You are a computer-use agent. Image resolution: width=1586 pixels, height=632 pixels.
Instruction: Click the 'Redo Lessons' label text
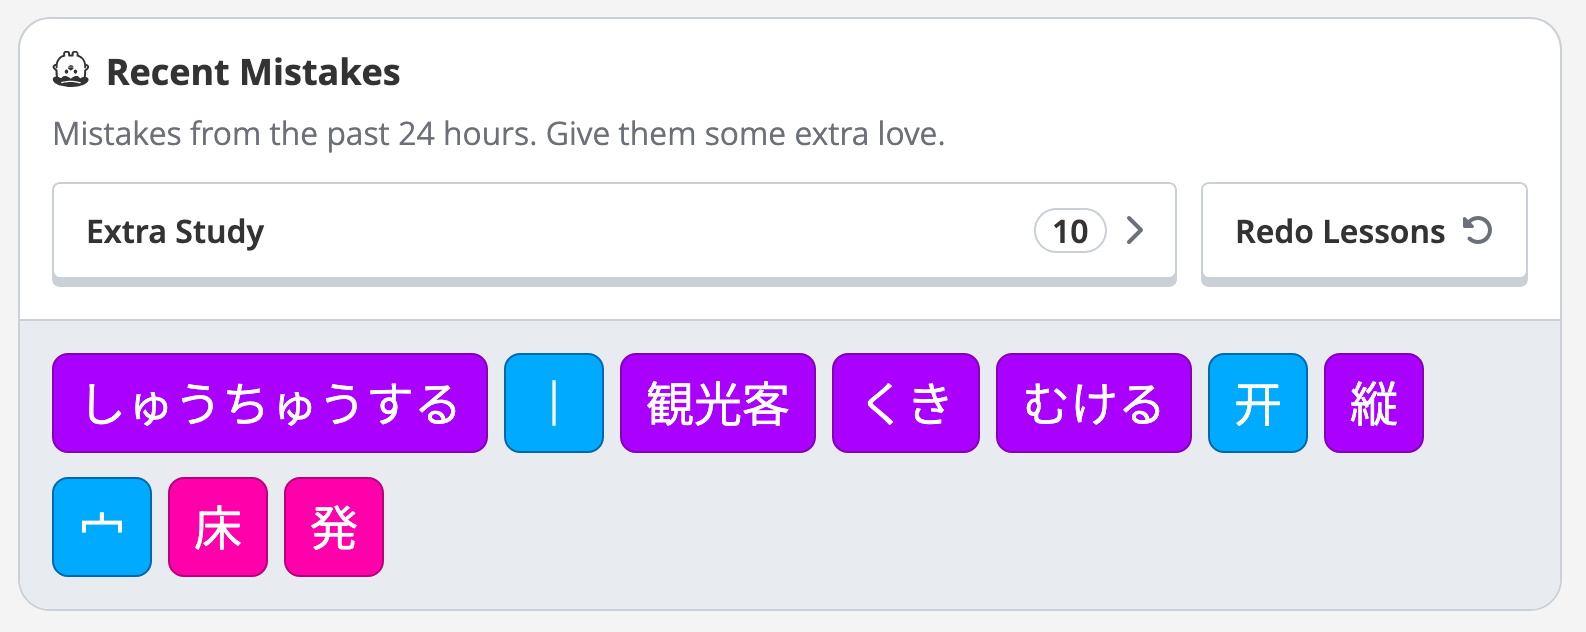coord(1340,232)
